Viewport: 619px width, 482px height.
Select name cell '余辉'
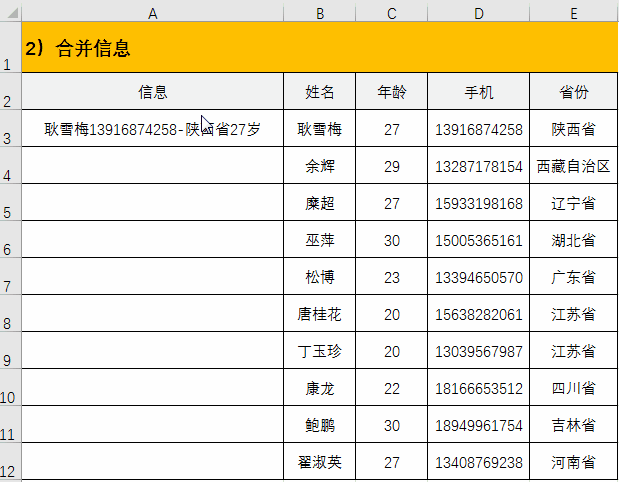pos(319,165)
